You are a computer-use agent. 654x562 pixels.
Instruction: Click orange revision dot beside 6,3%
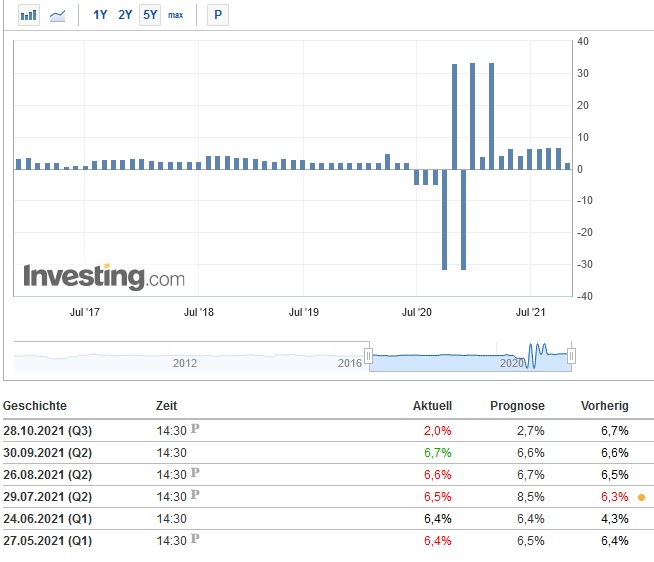[x=641, y=496]
